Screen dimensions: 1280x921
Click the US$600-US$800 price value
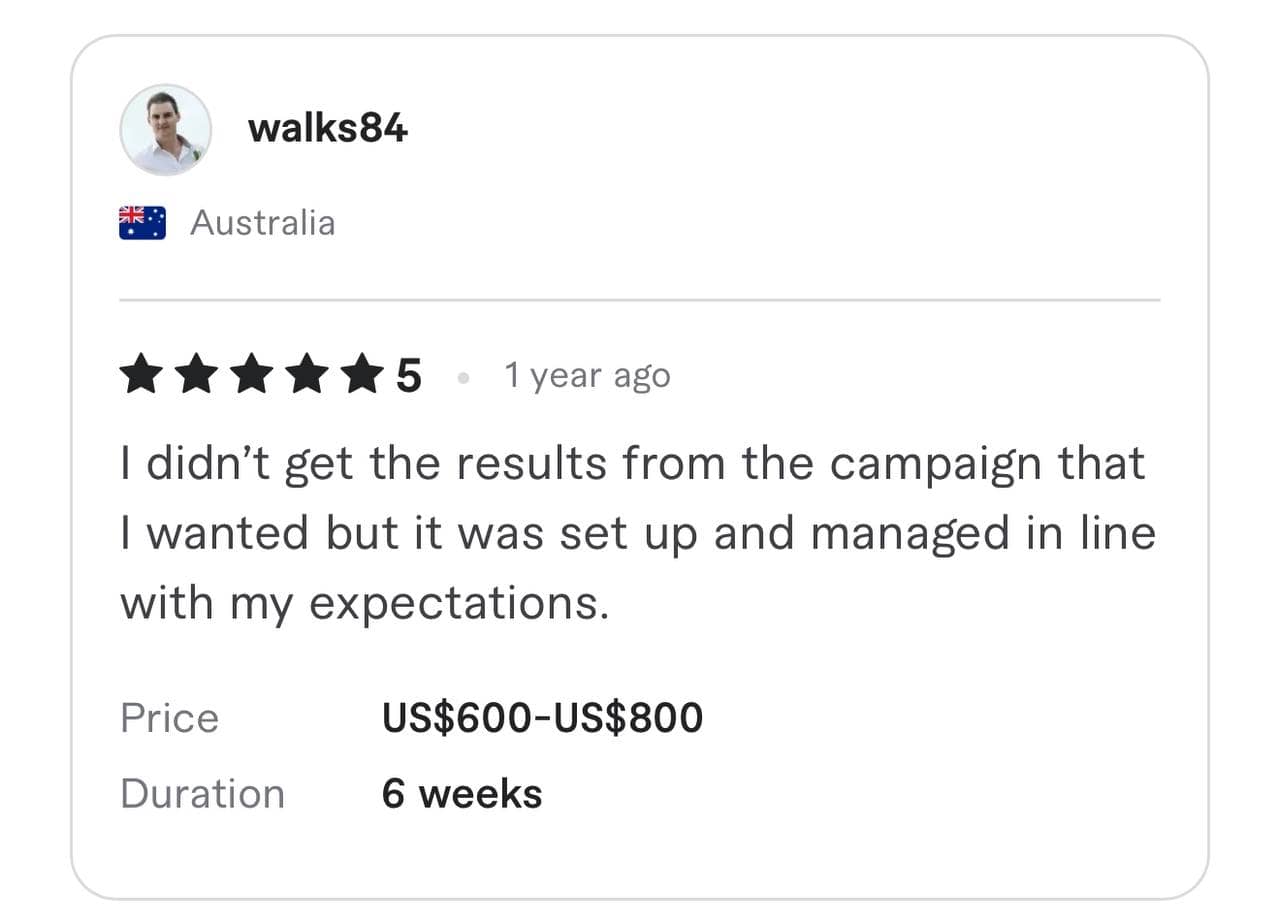pyautogui.click(x=542, y=718)
